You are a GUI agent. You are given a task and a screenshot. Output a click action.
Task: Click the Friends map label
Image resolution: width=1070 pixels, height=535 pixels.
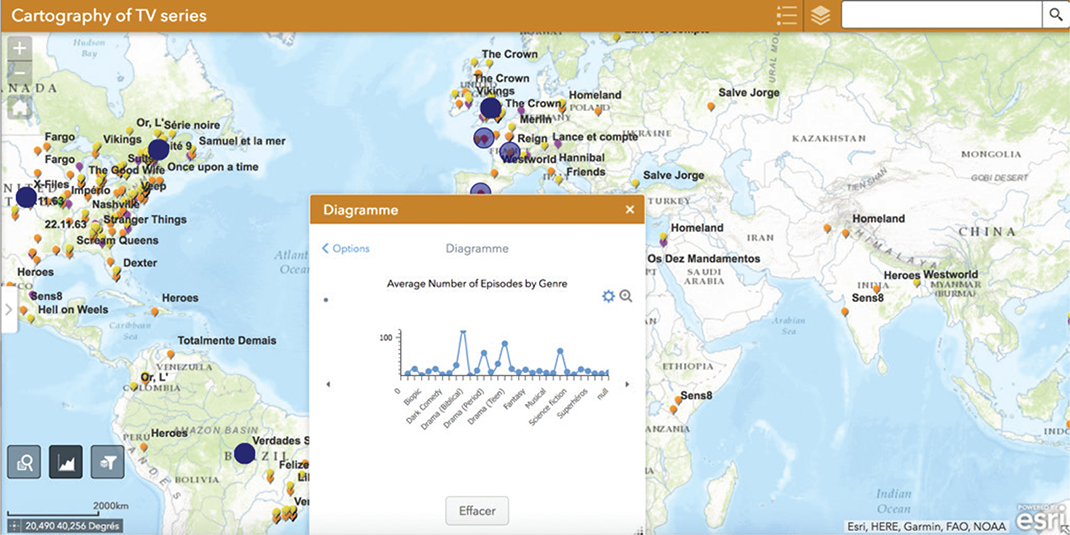pos(585,172)
